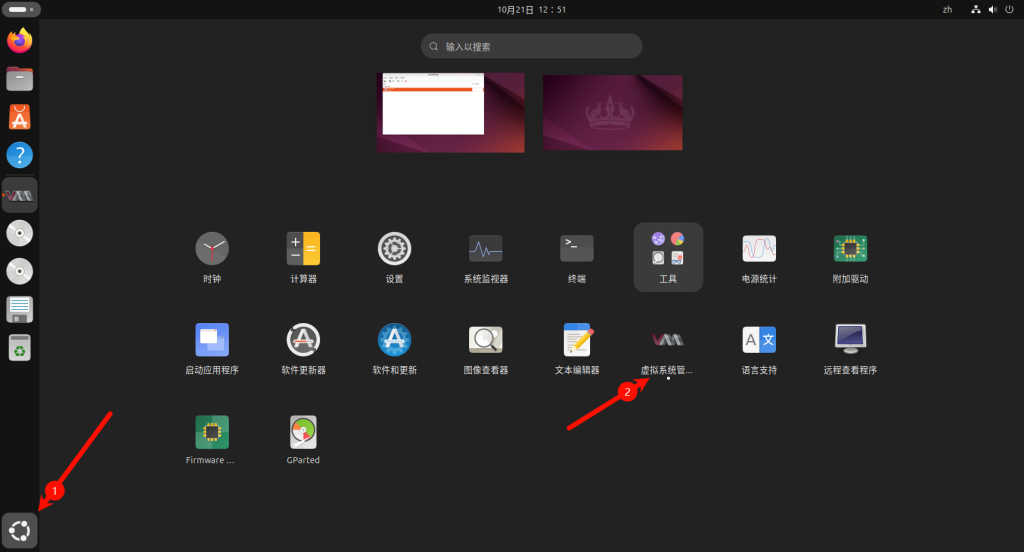
Task: Open 语言支持 language support
Action: coord(759,340)
